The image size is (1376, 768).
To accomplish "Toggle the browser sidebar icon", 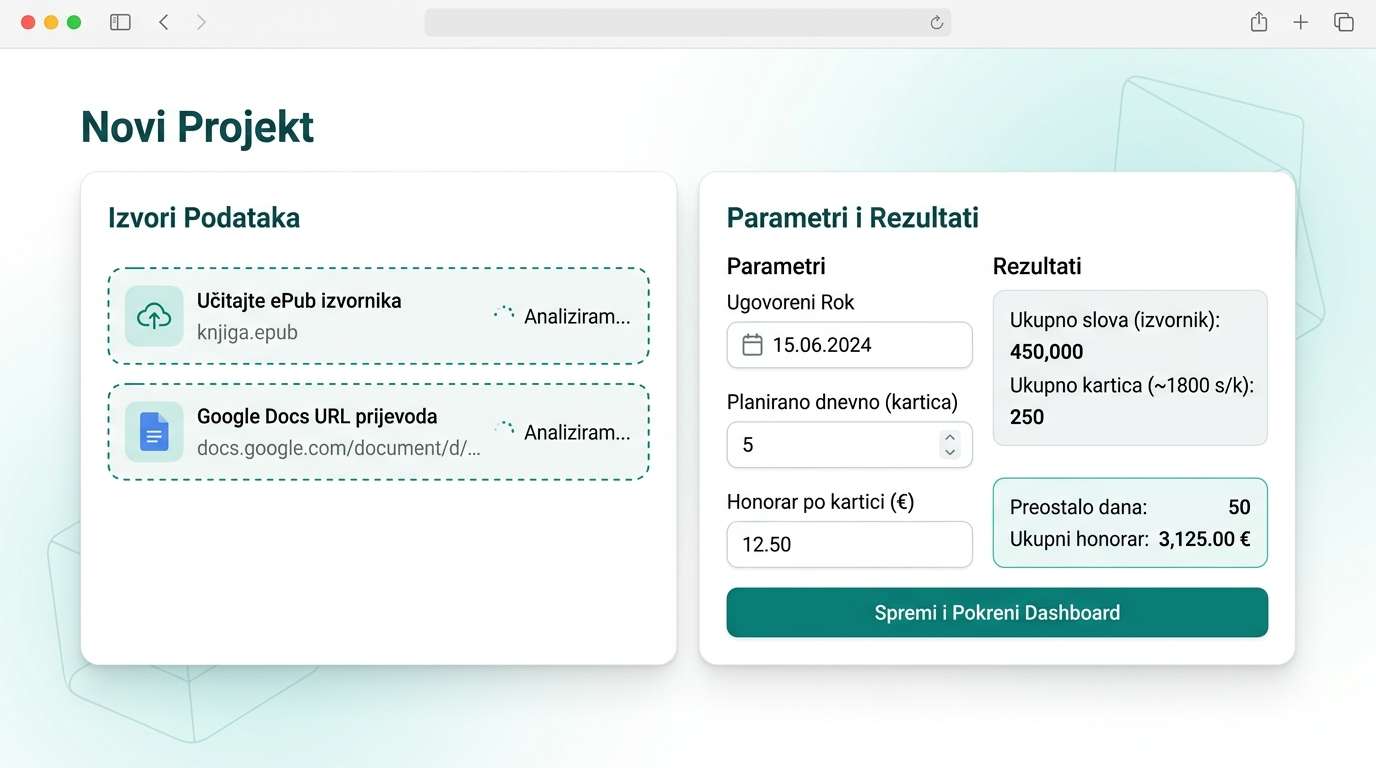I will [x=120, y=22].
